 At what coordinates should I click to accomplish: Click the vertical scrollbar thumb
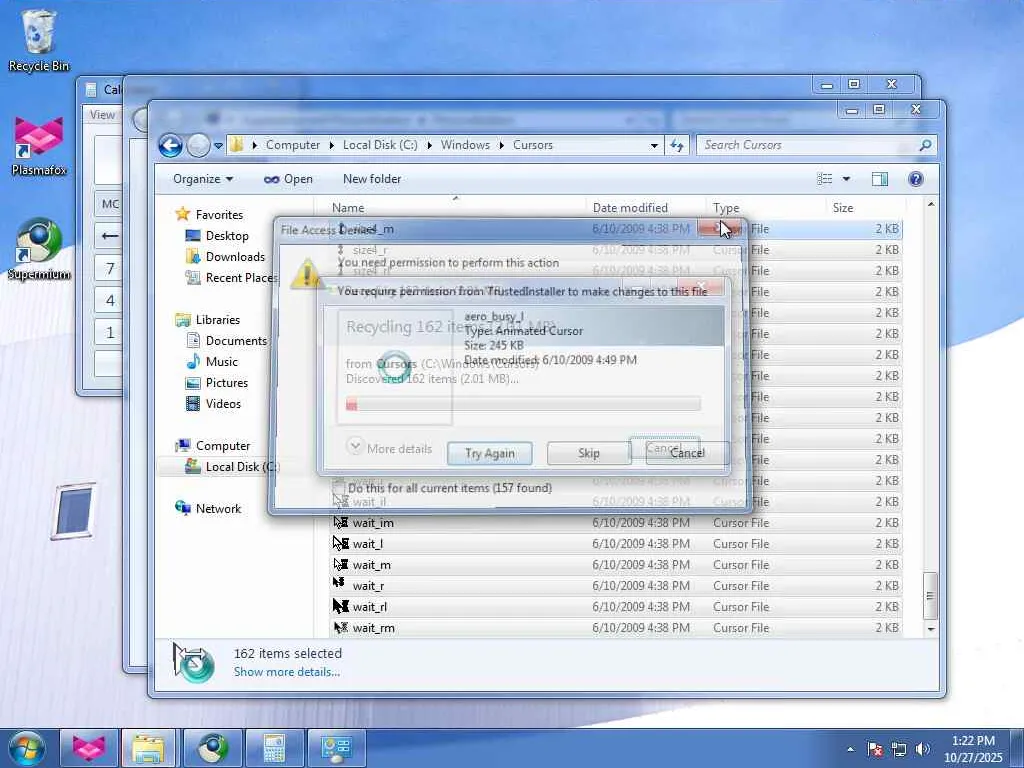pyautogui.click(x=930, y=596)
